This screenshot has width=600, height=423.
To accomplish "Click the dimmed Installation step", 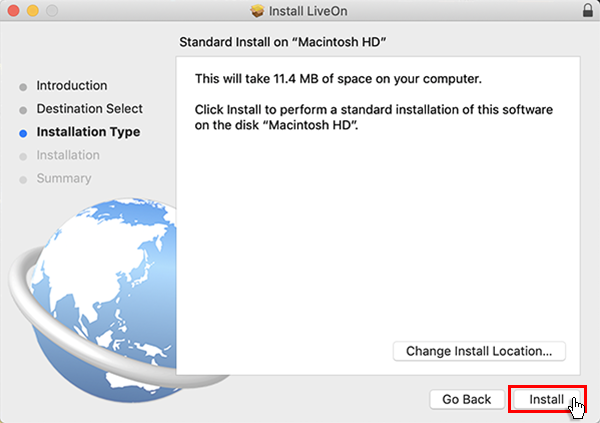I will [x=68, y=155].
